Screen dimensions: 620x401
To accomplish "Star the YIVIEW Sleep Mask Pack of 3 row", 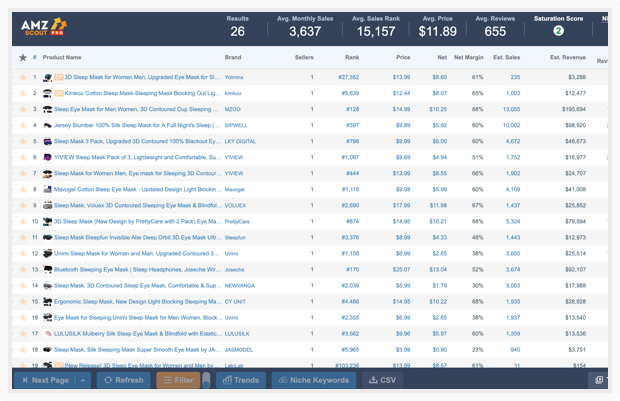I will click(23, 157).
